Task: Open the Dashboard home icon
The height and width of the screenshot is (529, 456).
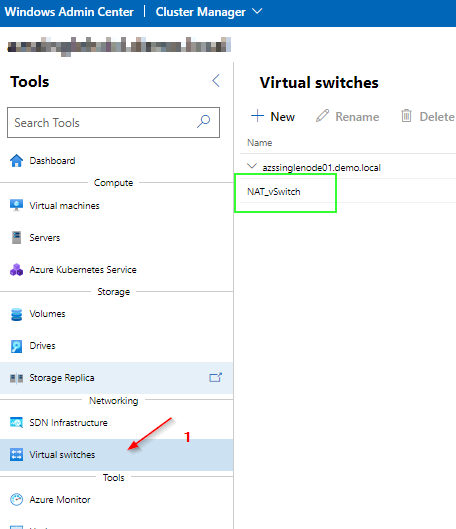Action: (16, 161)
